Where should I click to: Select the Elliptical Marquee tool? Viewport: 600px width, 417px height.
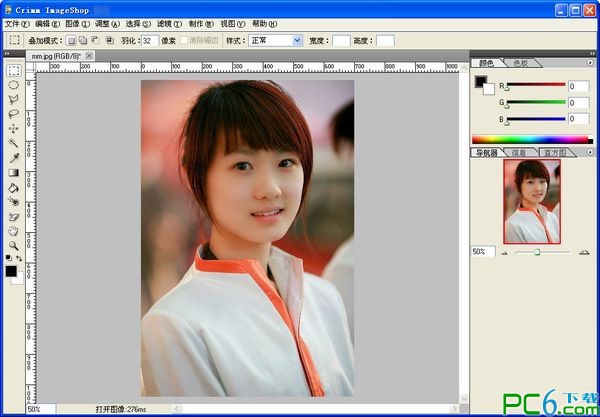(x=14, y=85)
